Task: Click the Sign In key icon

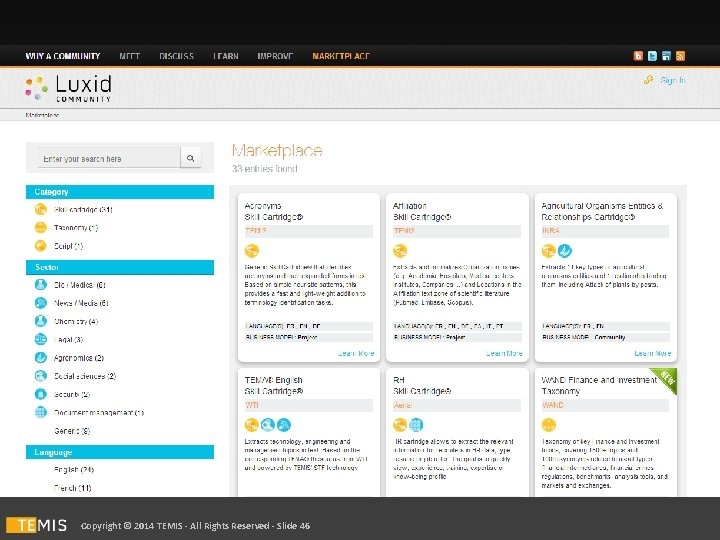Action: (x=648, y=80)
